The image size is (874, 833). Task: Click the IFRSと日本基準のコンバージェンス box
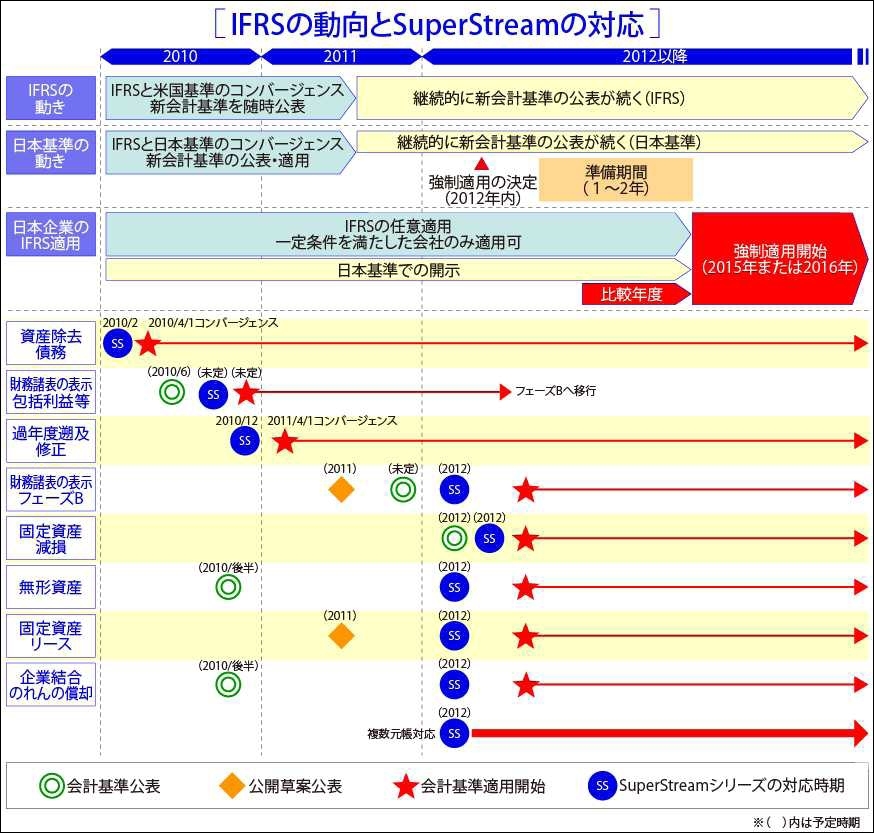231,153
